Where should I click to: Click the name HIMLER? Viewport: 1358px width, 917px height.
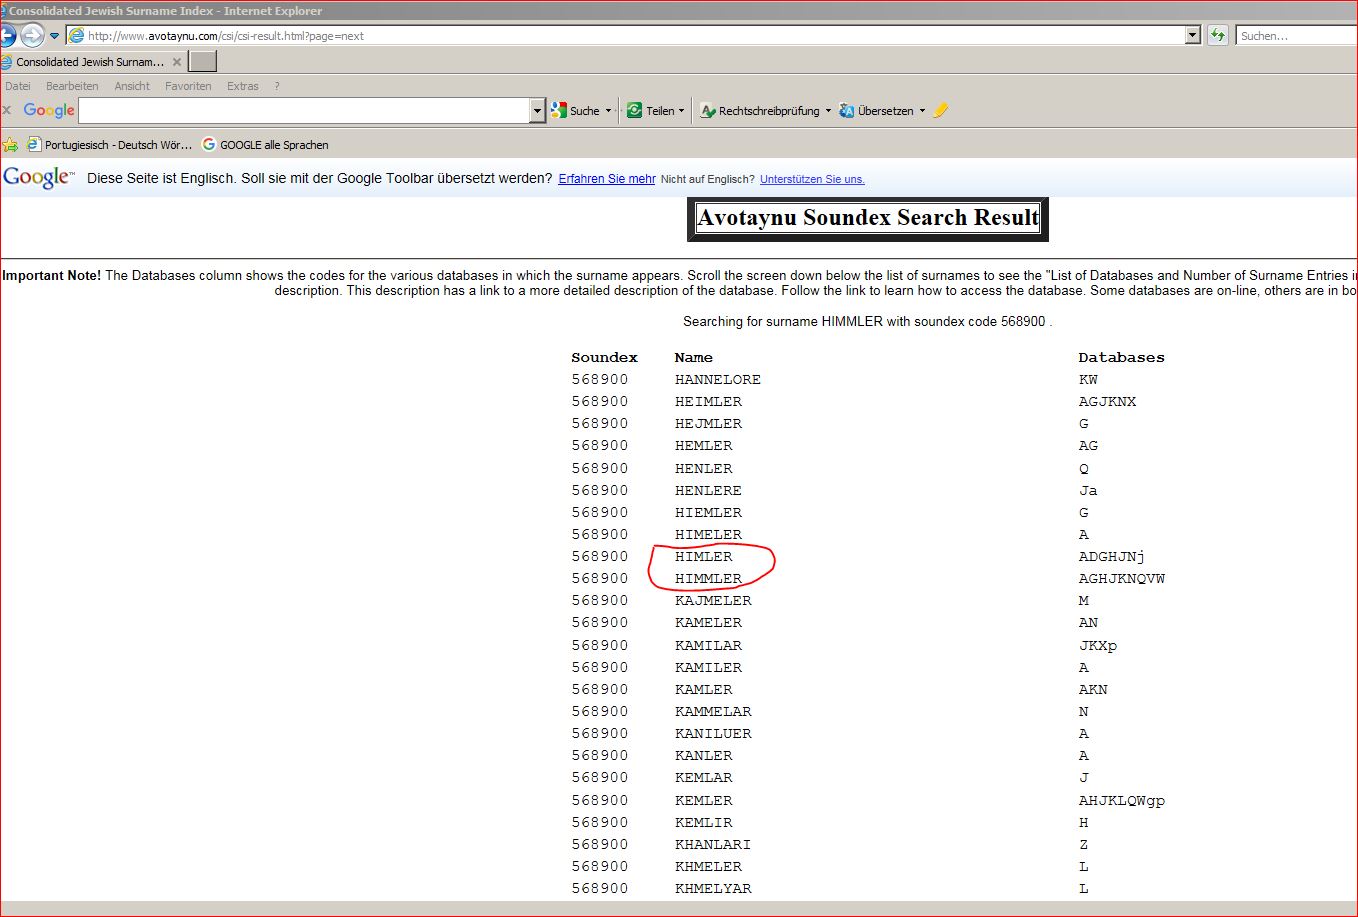(703, 557)
